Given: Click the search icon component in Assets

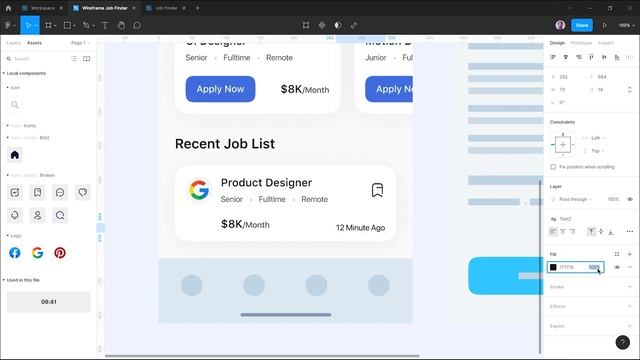Looking at the screenshot, I should tap(15, 105).
